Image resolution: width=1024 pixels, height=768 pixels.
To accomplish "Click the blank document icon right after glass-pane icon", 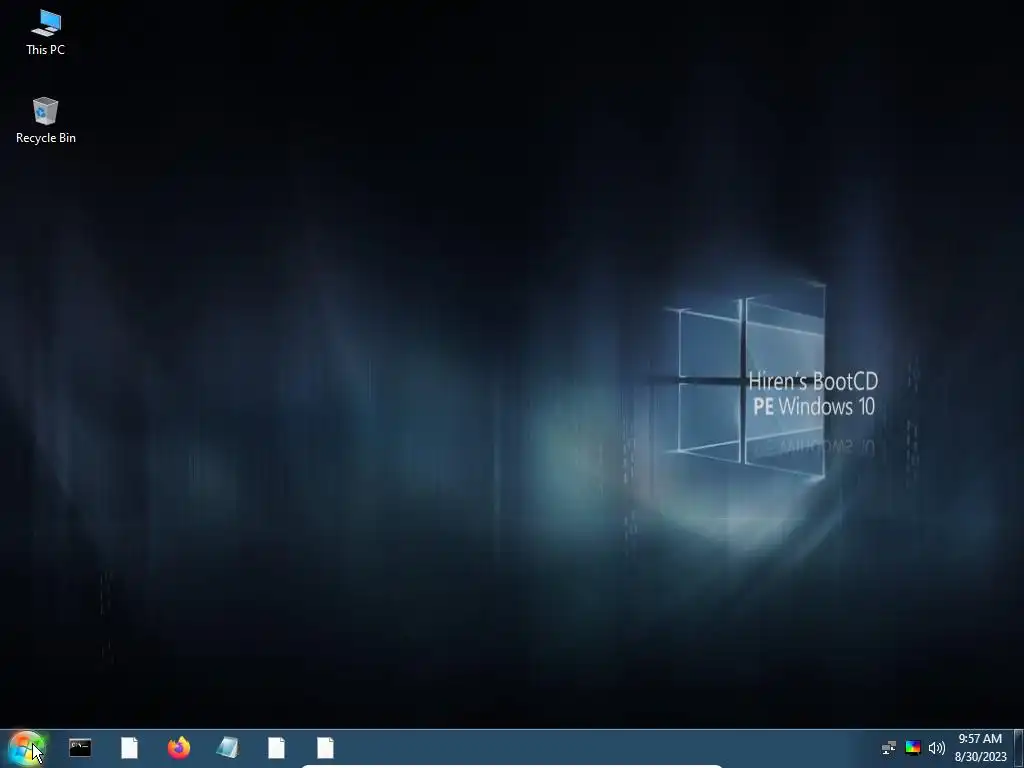I will (276, 748).
